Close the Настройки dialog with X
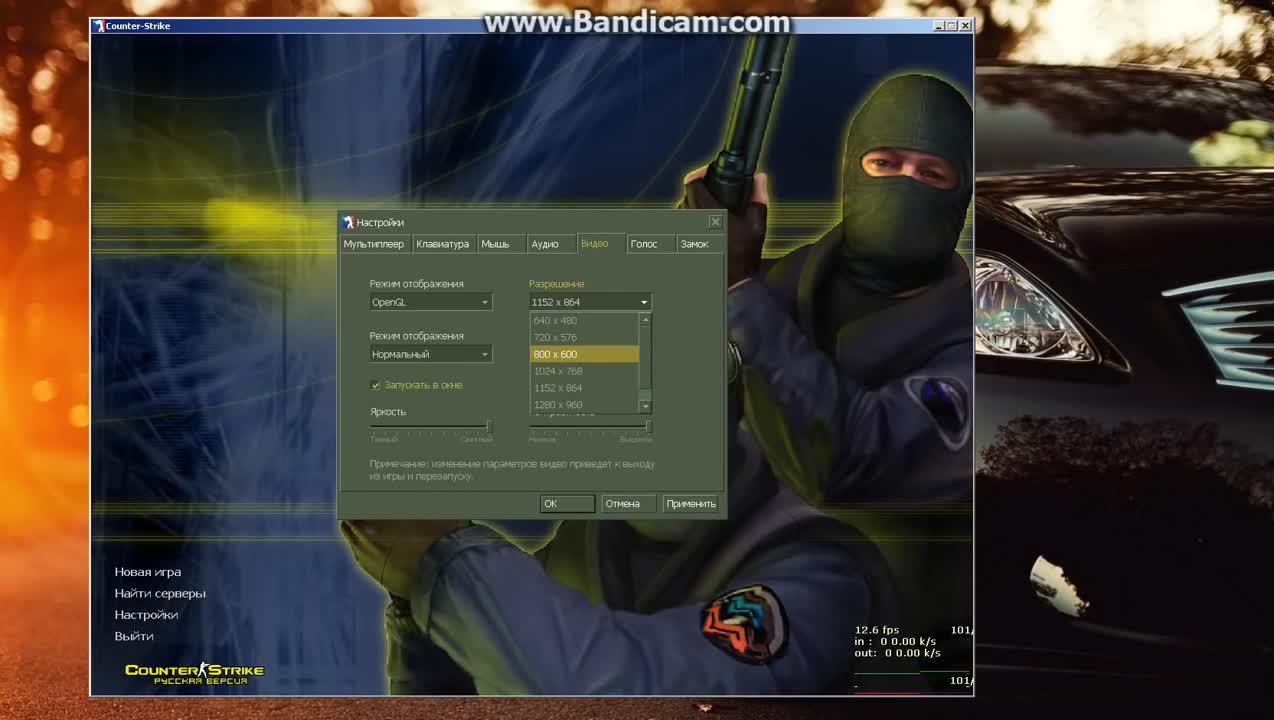The image size is (1274, 720). 715,222
